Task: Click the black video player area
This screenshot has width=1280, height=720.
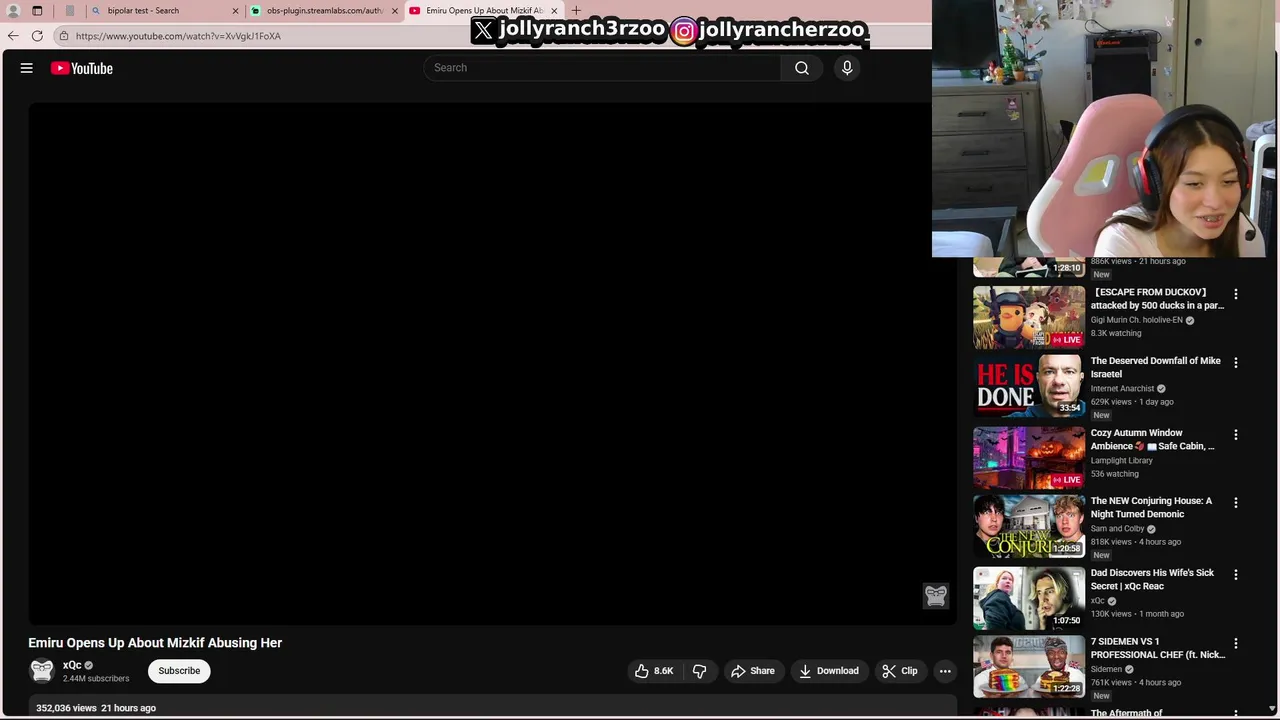Action: pos(492,363)
